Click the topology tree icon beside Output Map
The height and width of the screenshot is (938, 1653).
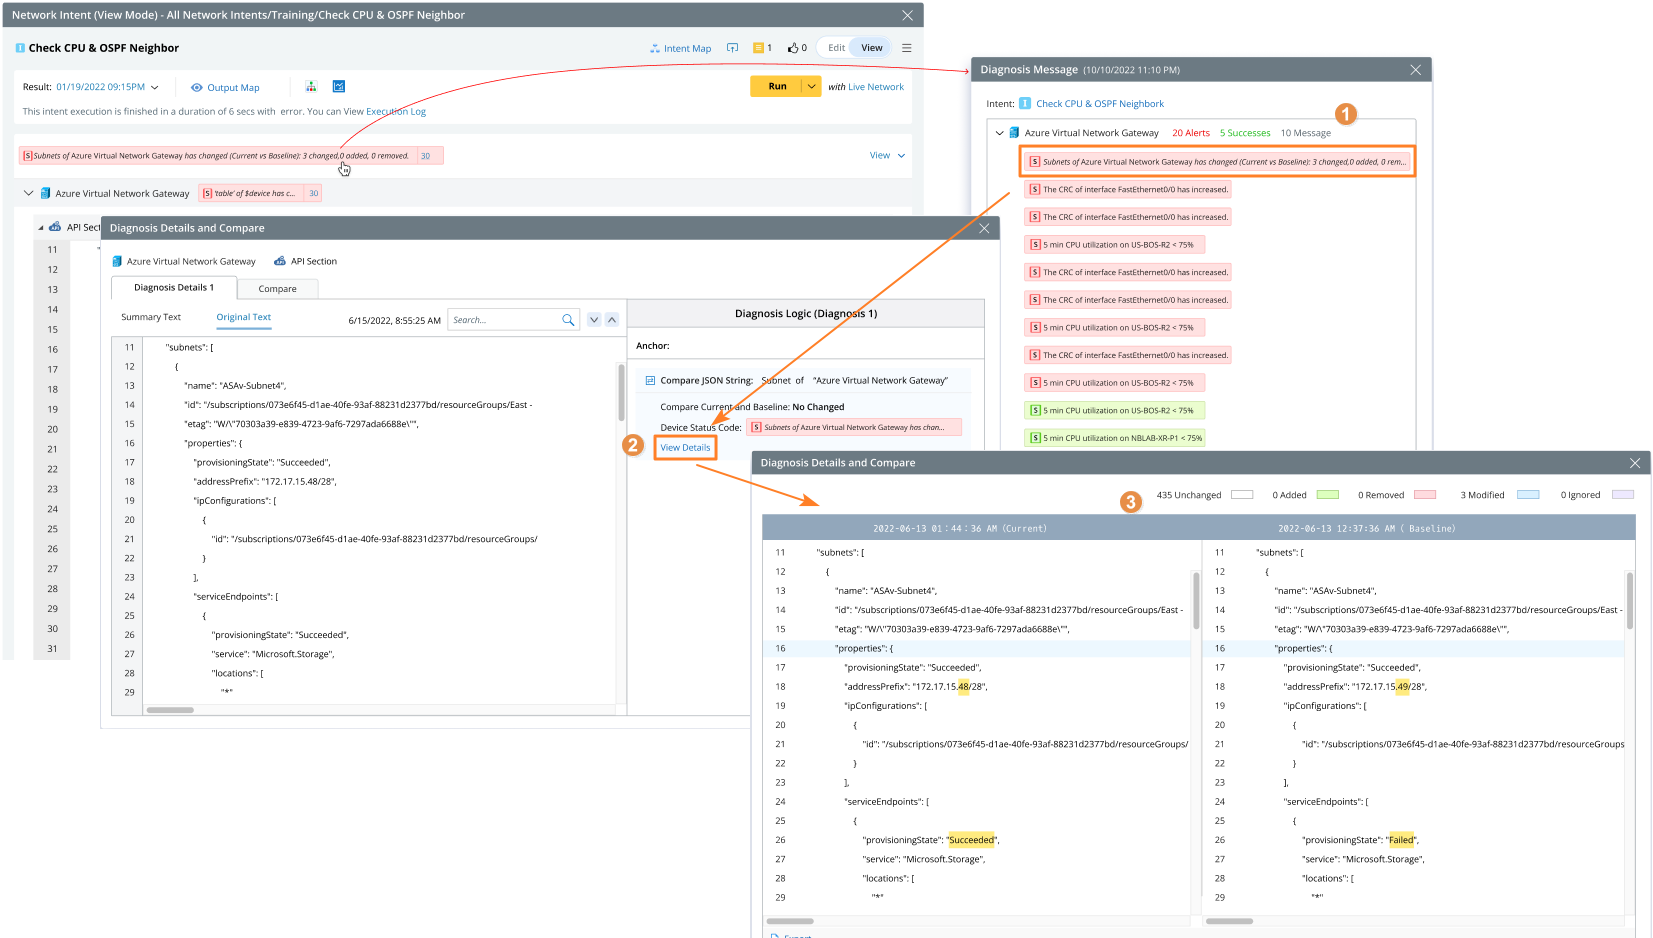click(311, 87)
